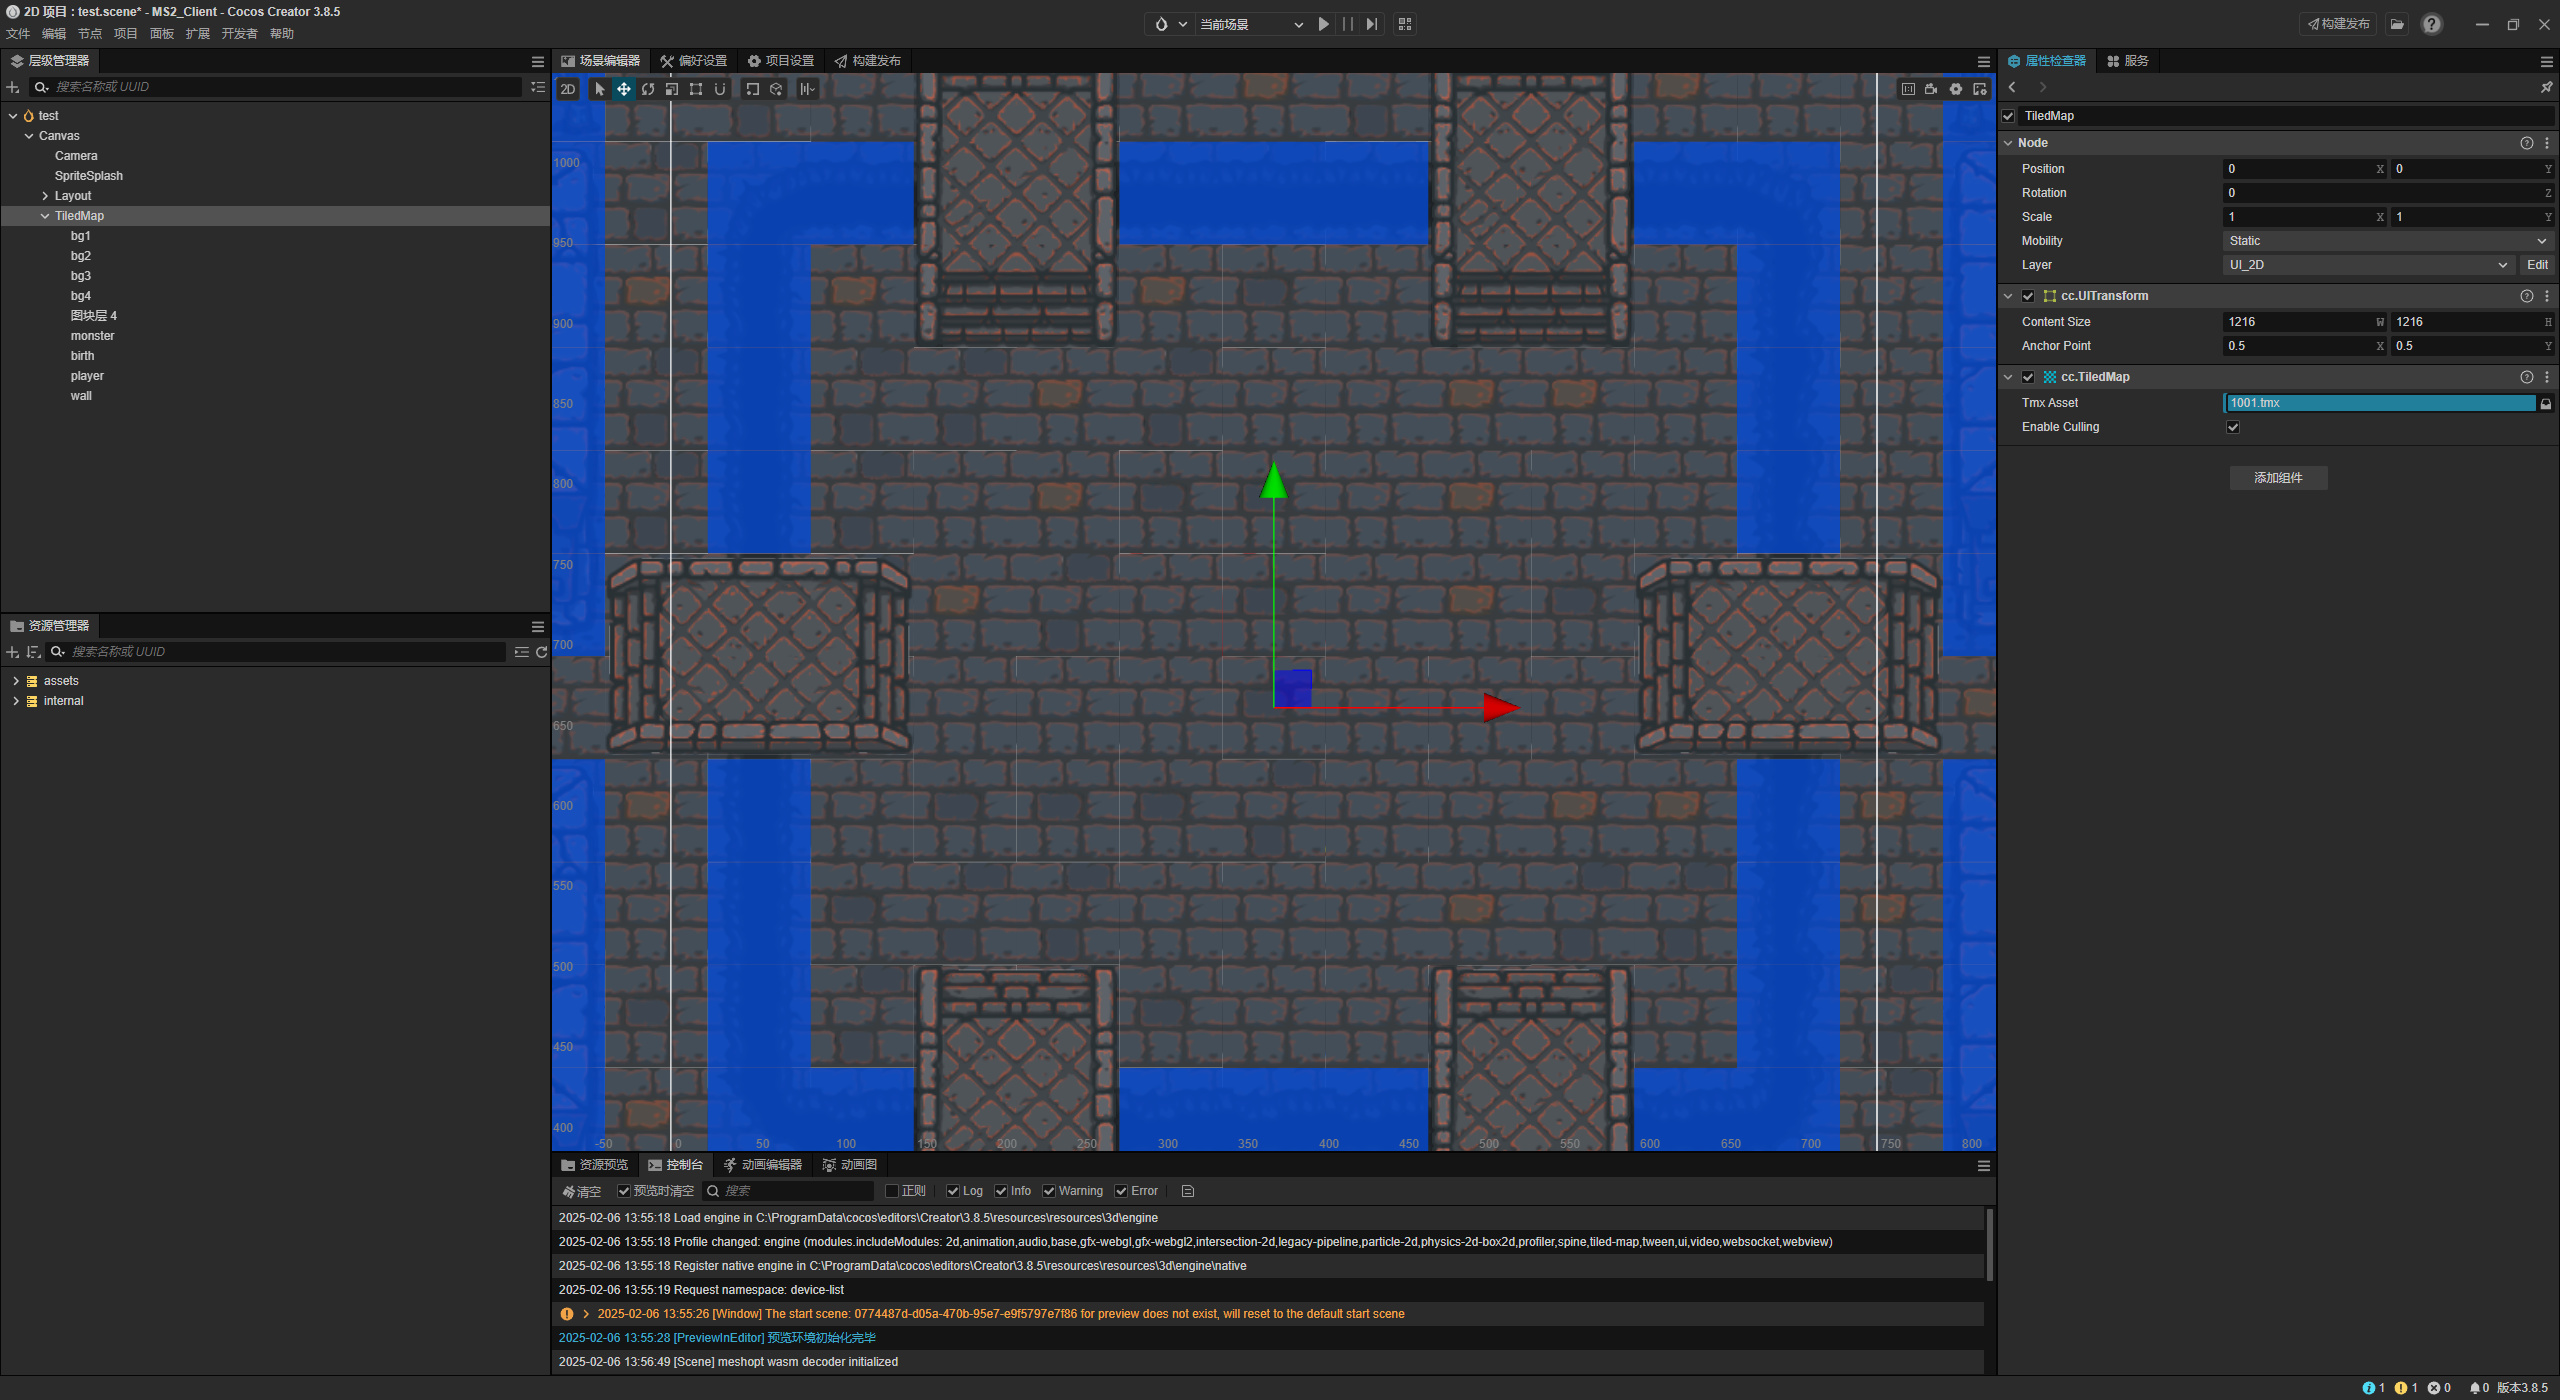
Task: Click the step next frame button
Action: (x=1372, y=24)
